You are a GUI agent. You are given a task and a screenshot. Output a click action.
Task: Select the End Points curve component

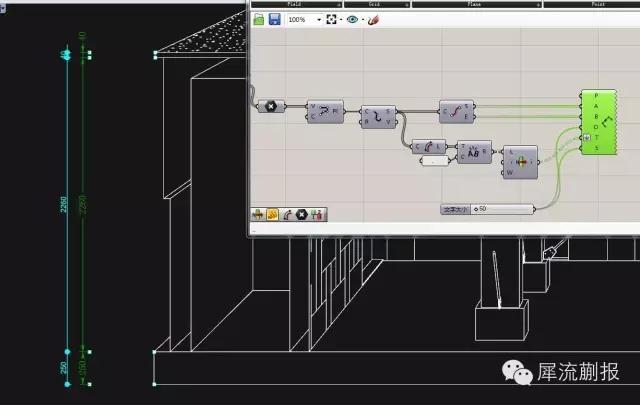pyautogui.click(x=457, y=111)
